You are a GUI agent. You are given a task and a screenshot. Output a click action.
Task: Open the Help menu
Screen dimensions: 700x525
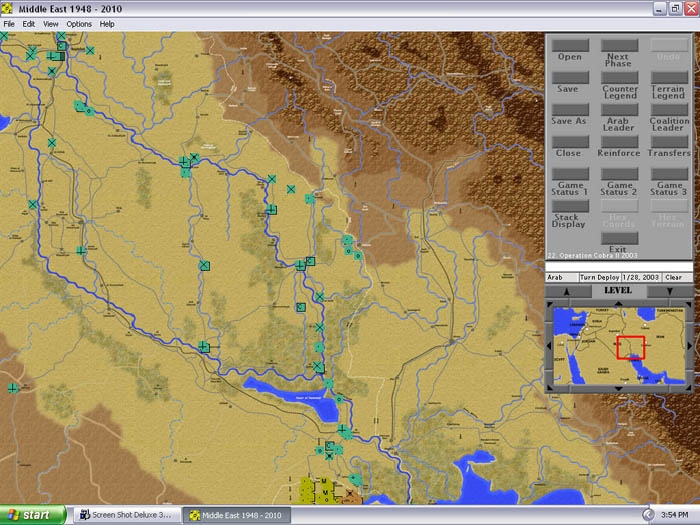[107, 24]
